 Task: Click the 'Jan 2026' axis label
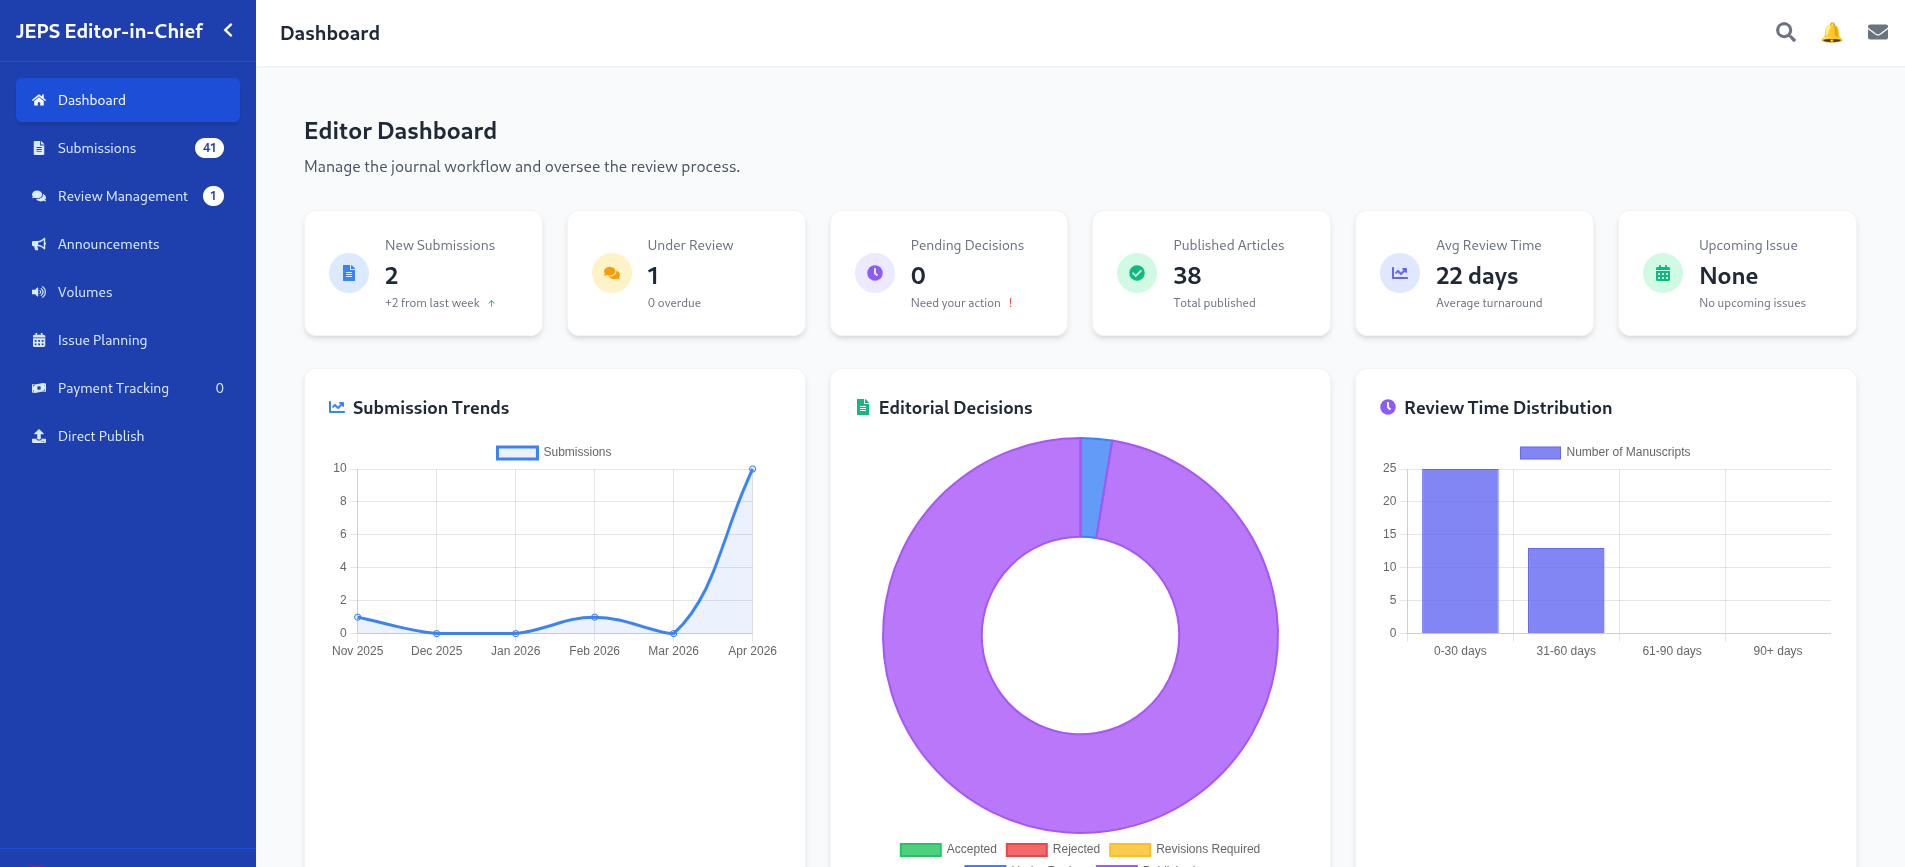pyautogui.click(x=515, y=651)
